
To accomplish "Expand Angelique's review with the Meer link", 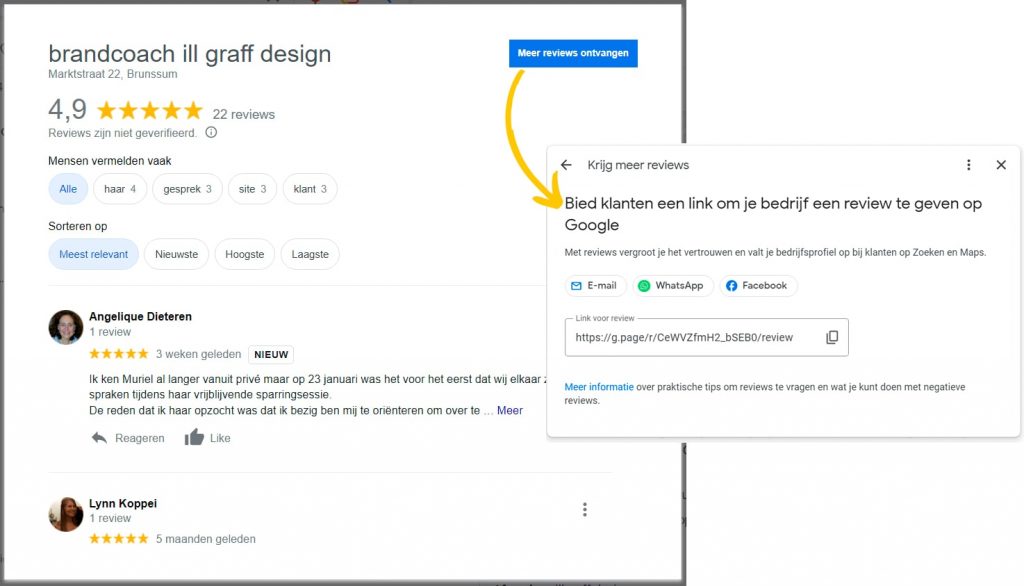I will tap(509, 410).
